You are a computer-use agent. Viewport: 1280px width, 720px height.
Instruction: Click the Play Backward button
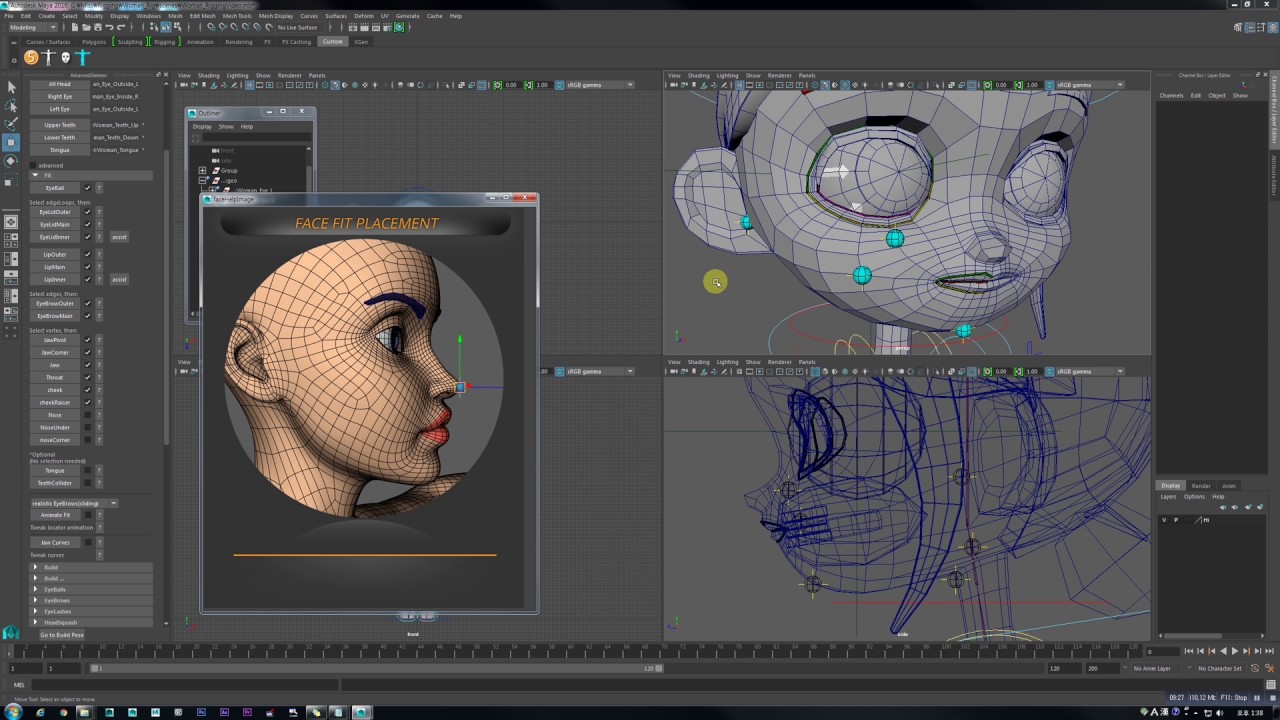click(1222, 651)
